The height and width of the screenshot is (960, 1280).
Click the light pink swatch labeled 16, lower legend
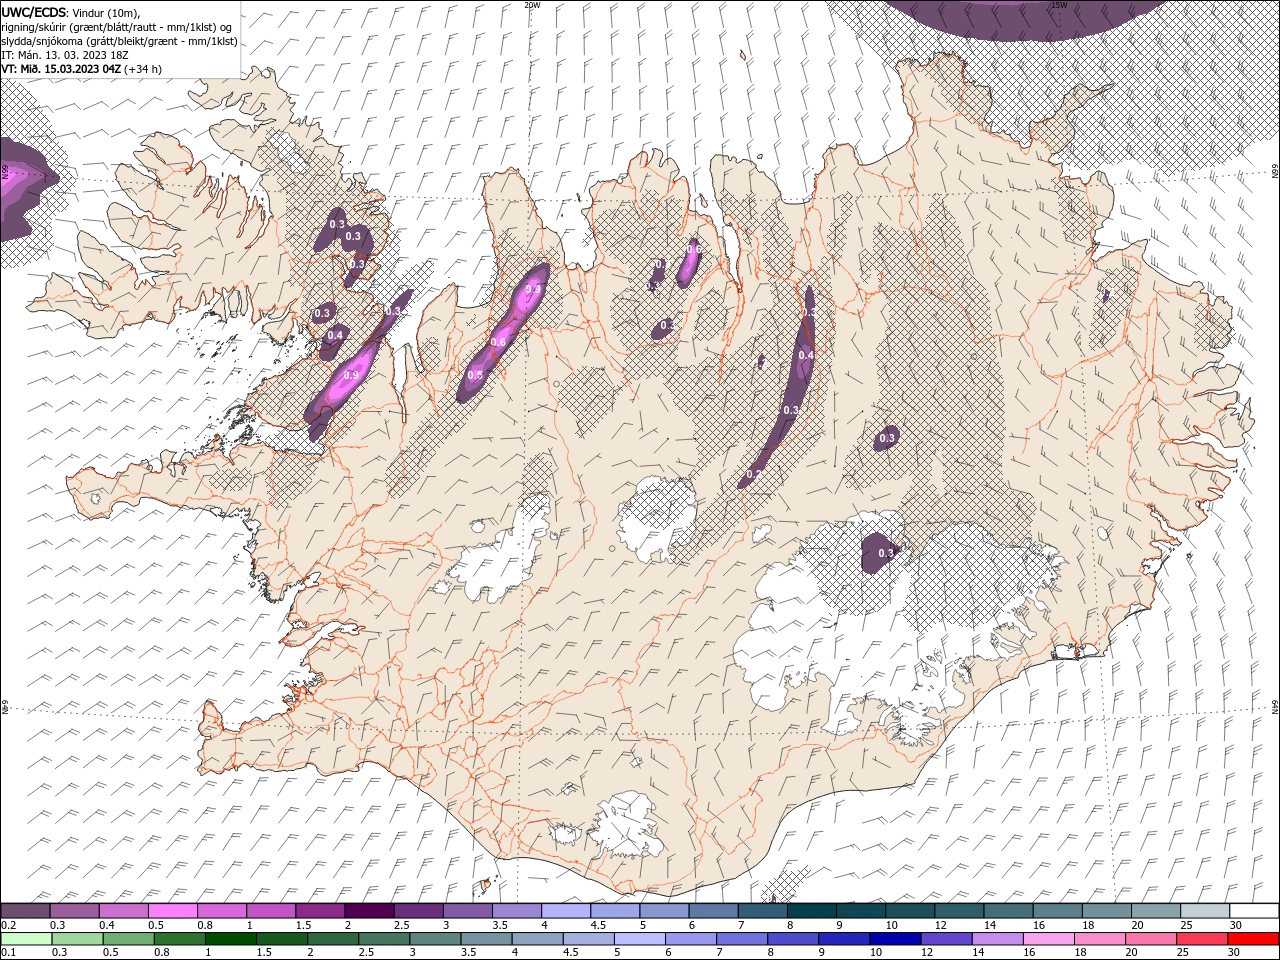click(x=1049, y=939)
